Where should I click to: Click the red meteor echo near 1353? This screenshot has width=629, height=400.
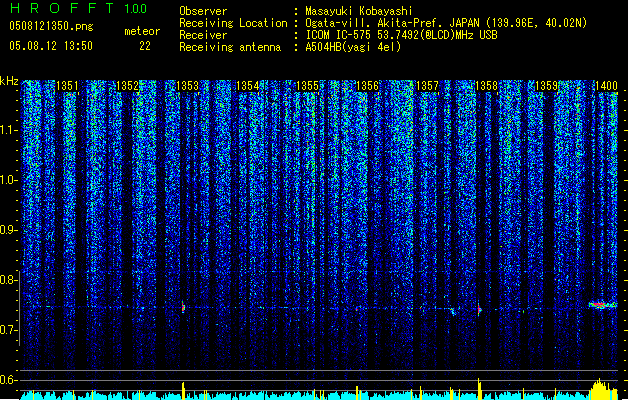183,307
